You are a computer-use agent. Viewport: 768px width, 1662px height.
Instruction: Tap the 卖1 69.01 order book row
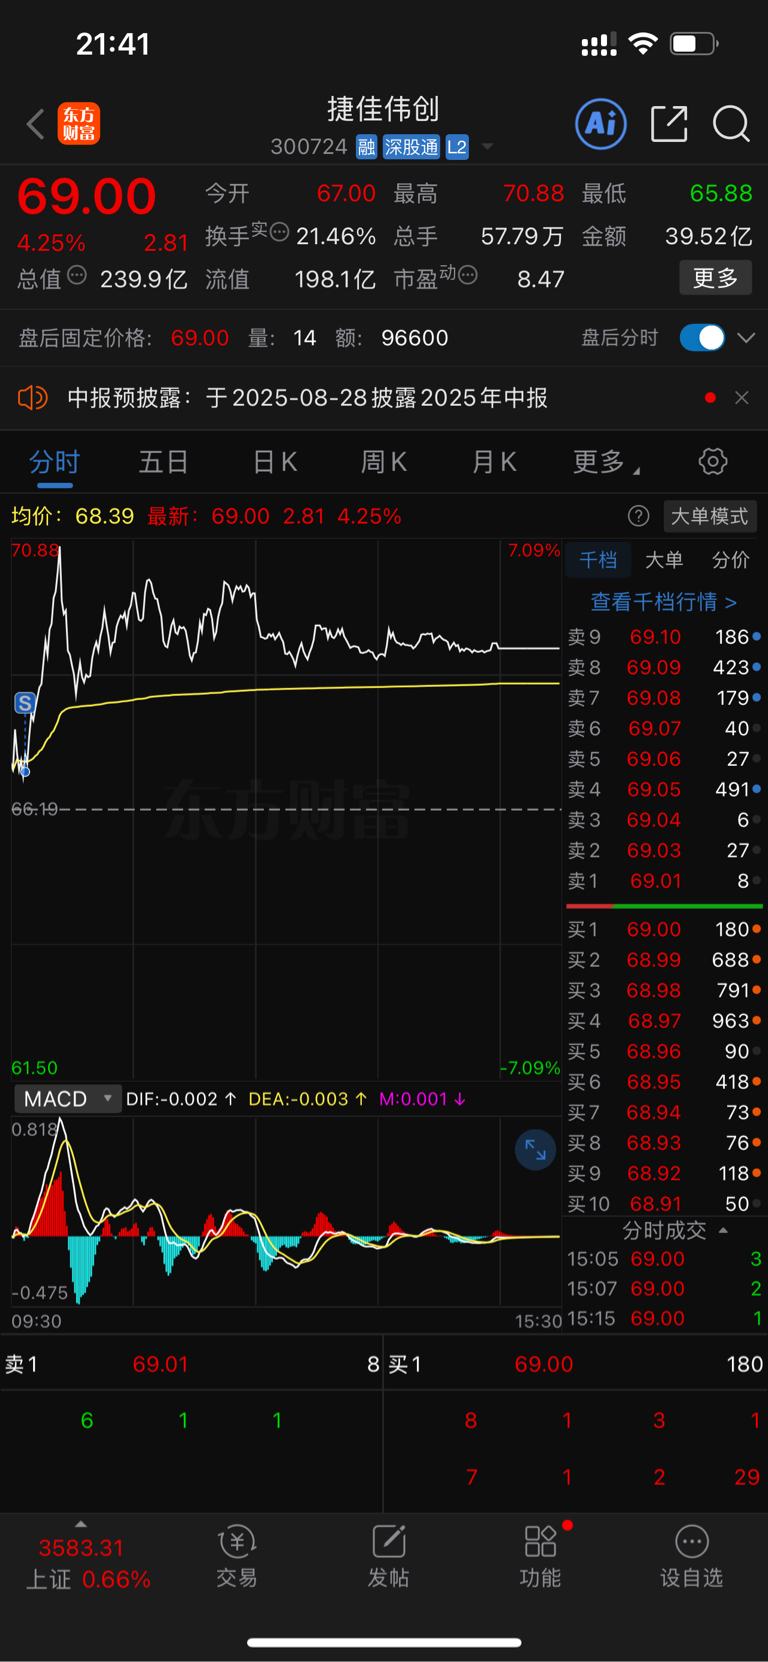click(x=664, y=881)
